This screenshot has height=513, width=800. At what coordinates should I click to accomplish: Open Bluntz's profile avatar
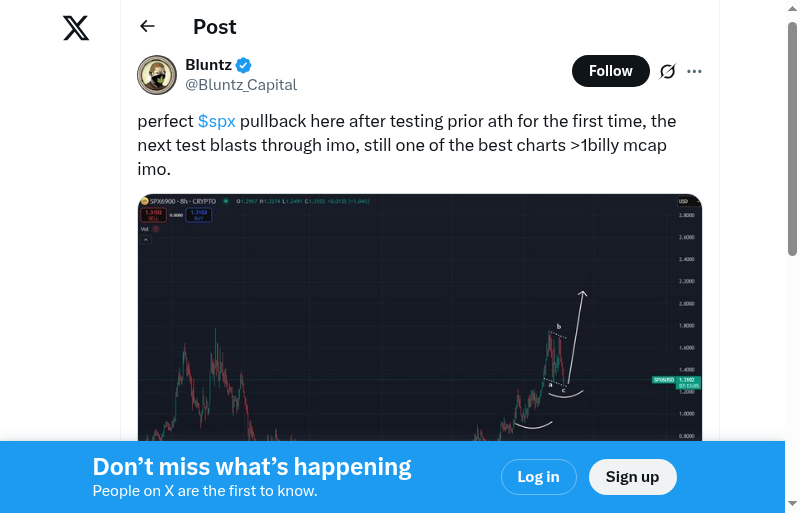(x=157, y=75)
